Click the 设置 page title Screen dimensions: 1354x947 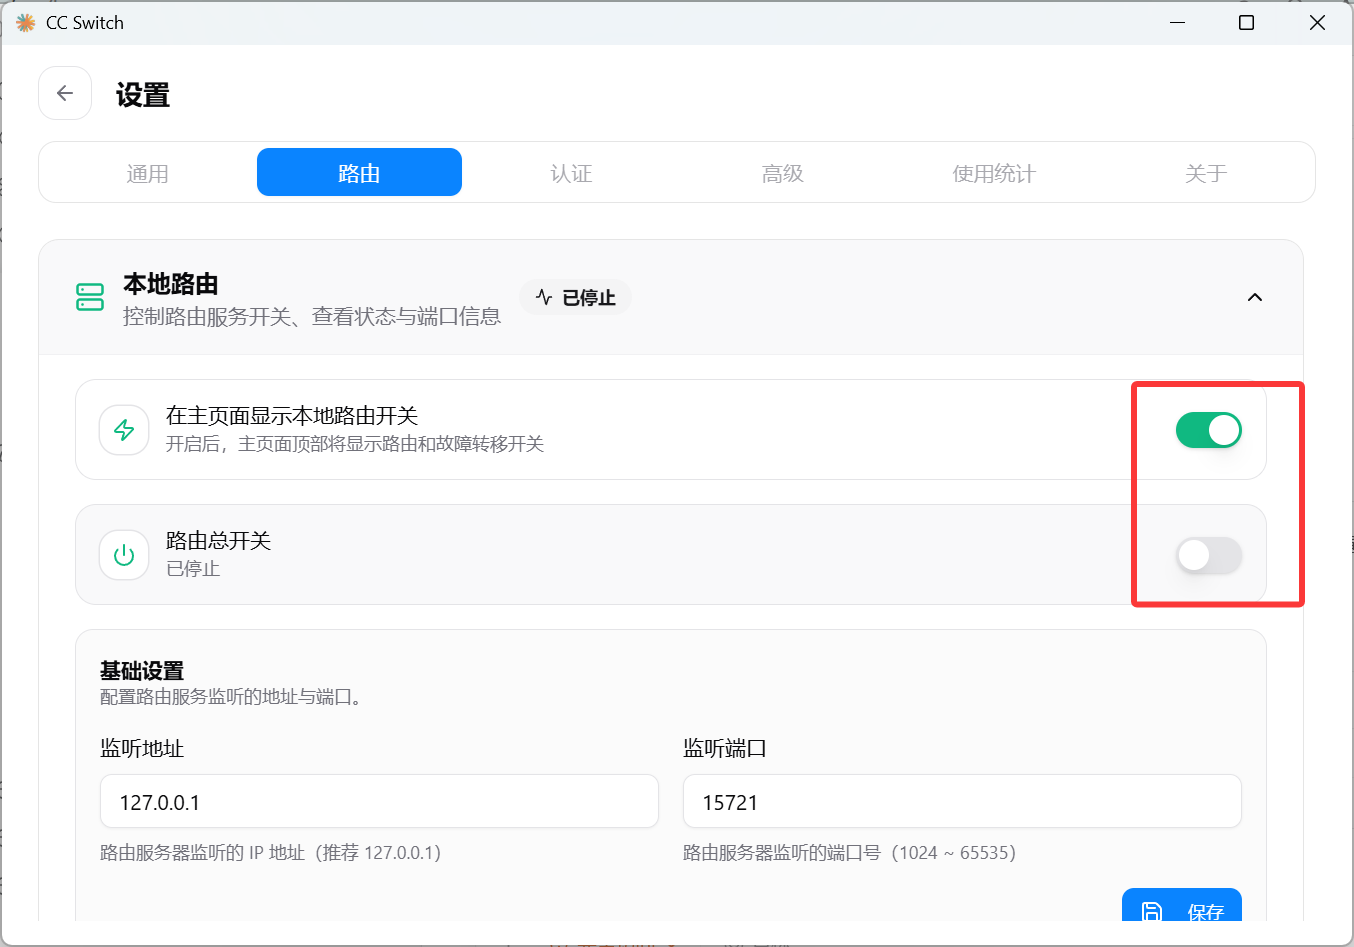click(x=143, y=95)
